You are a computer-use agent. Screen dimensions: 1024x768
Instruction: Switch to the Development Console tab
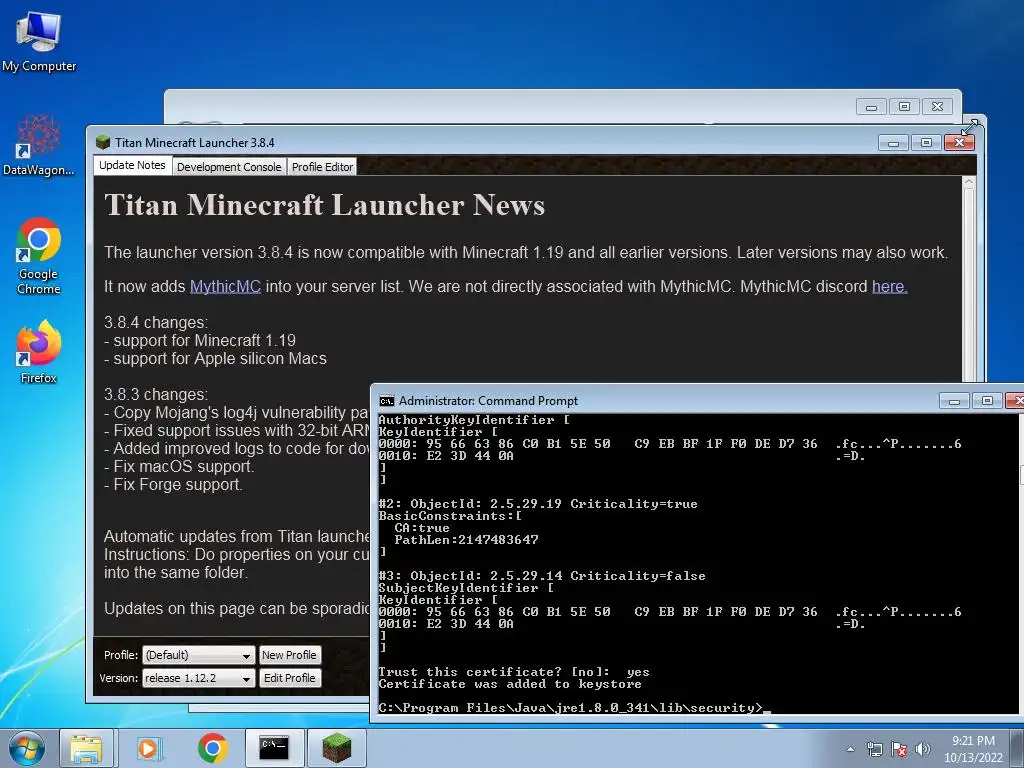(x=229, y=167)
